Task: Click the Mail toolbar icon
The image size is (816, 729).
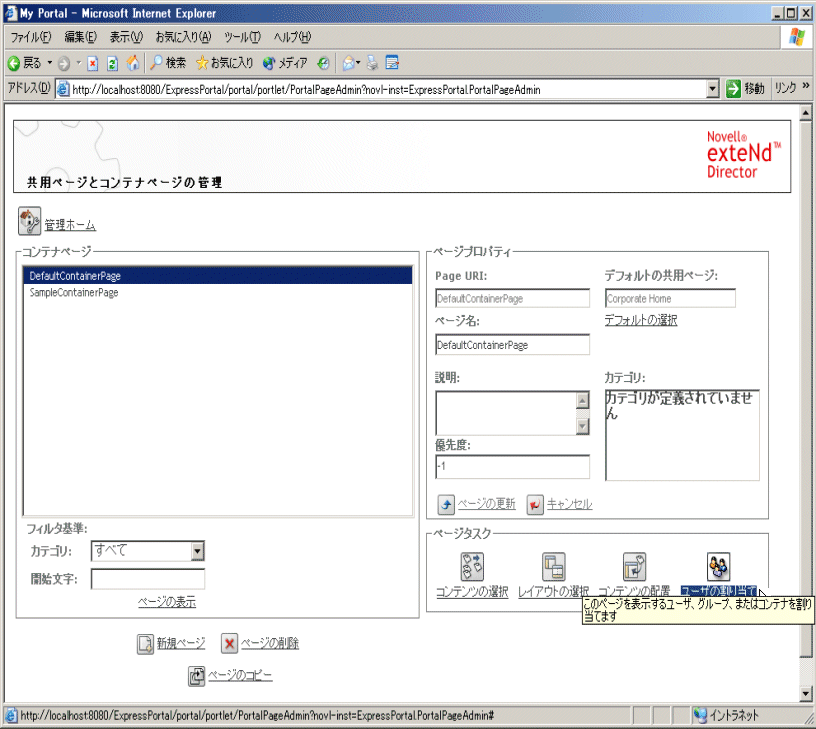Action: click(x=348, y=63)
